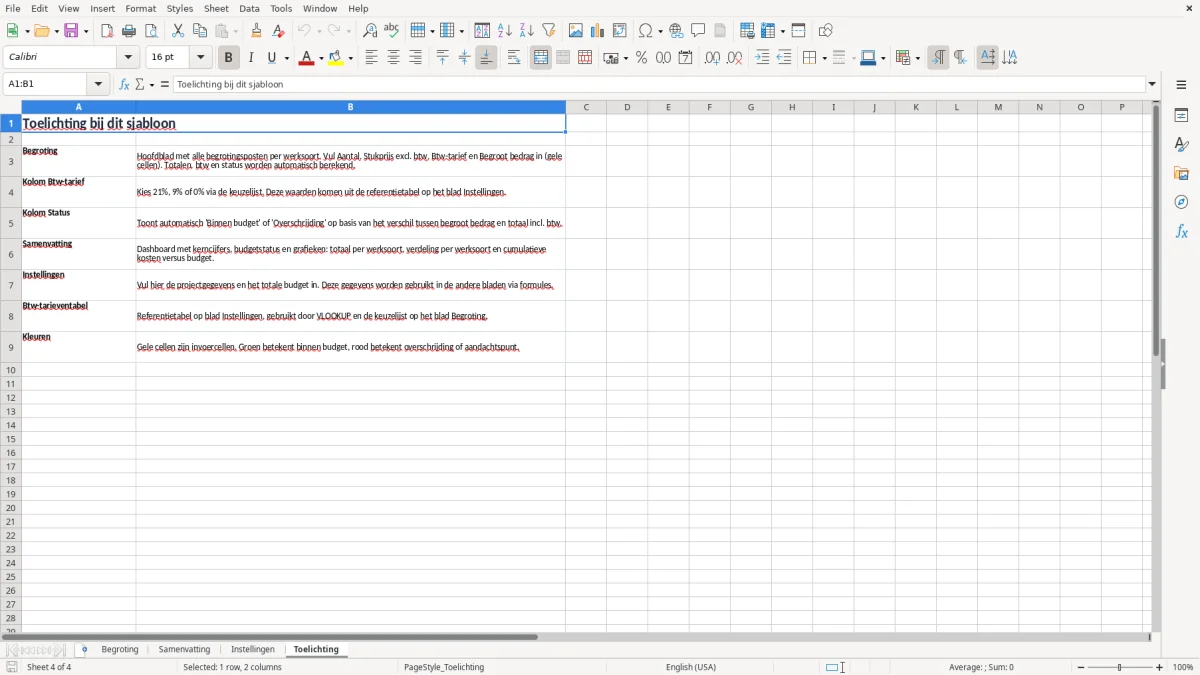Insert an image via toolbar icon
Screen dimensions: 1200x675
click(575, 31)
